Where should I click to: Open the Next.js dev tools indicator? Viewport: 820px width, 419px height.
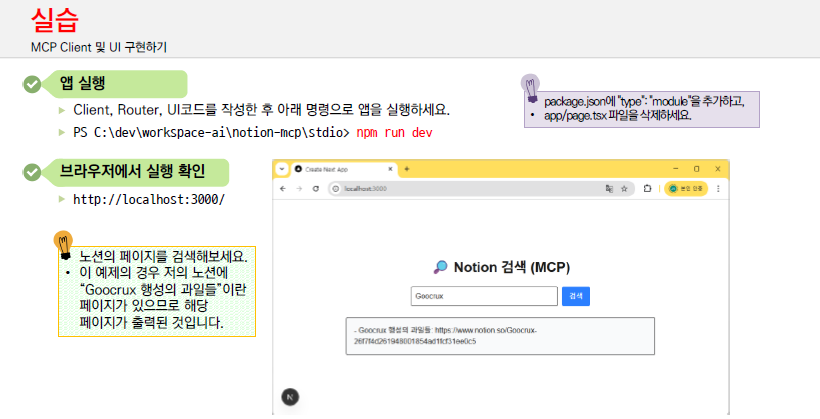(290, 397)
